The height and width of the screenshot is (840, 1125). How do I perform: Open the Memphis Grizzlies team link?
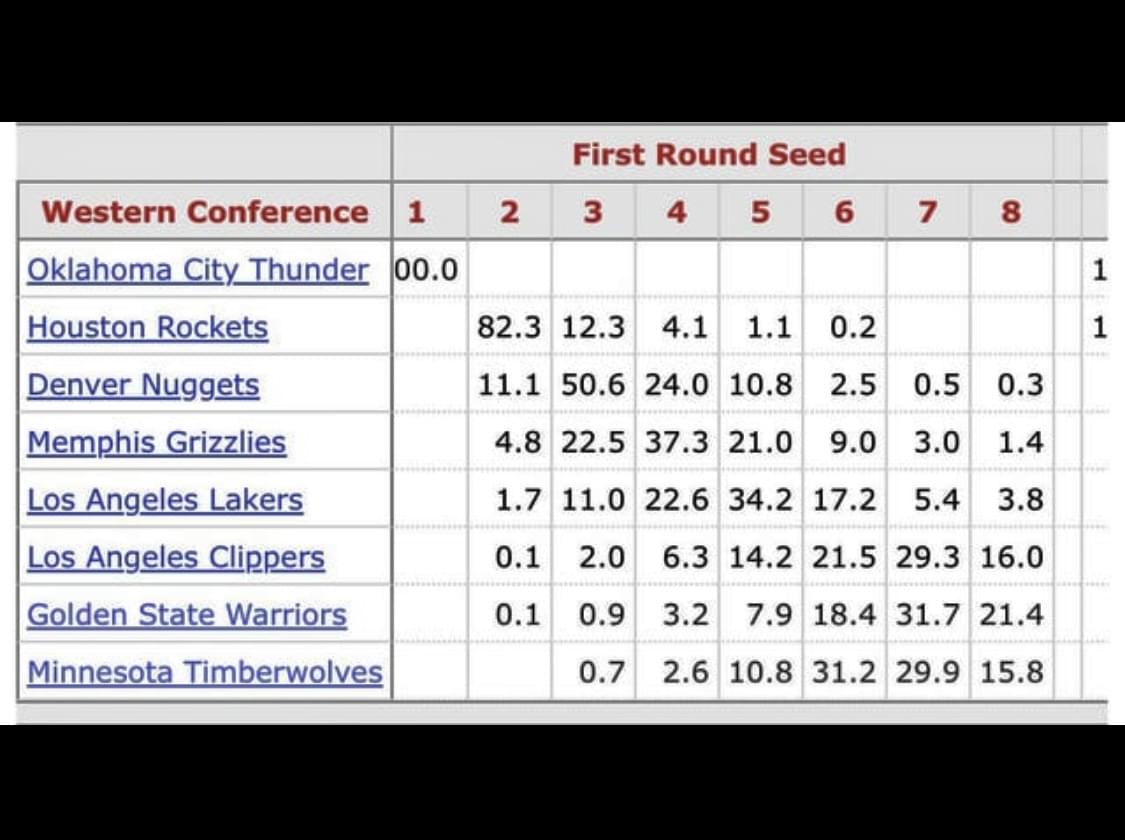pos(156,443)
